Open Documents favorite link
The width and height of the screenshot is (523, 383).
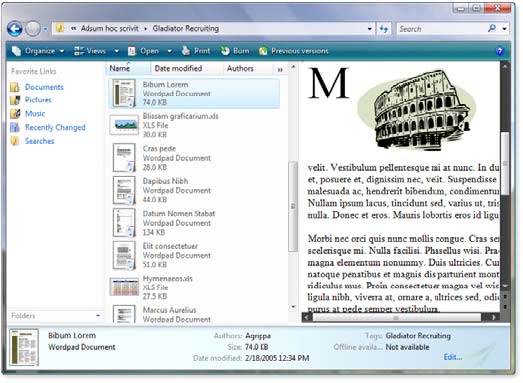[44, 87]
